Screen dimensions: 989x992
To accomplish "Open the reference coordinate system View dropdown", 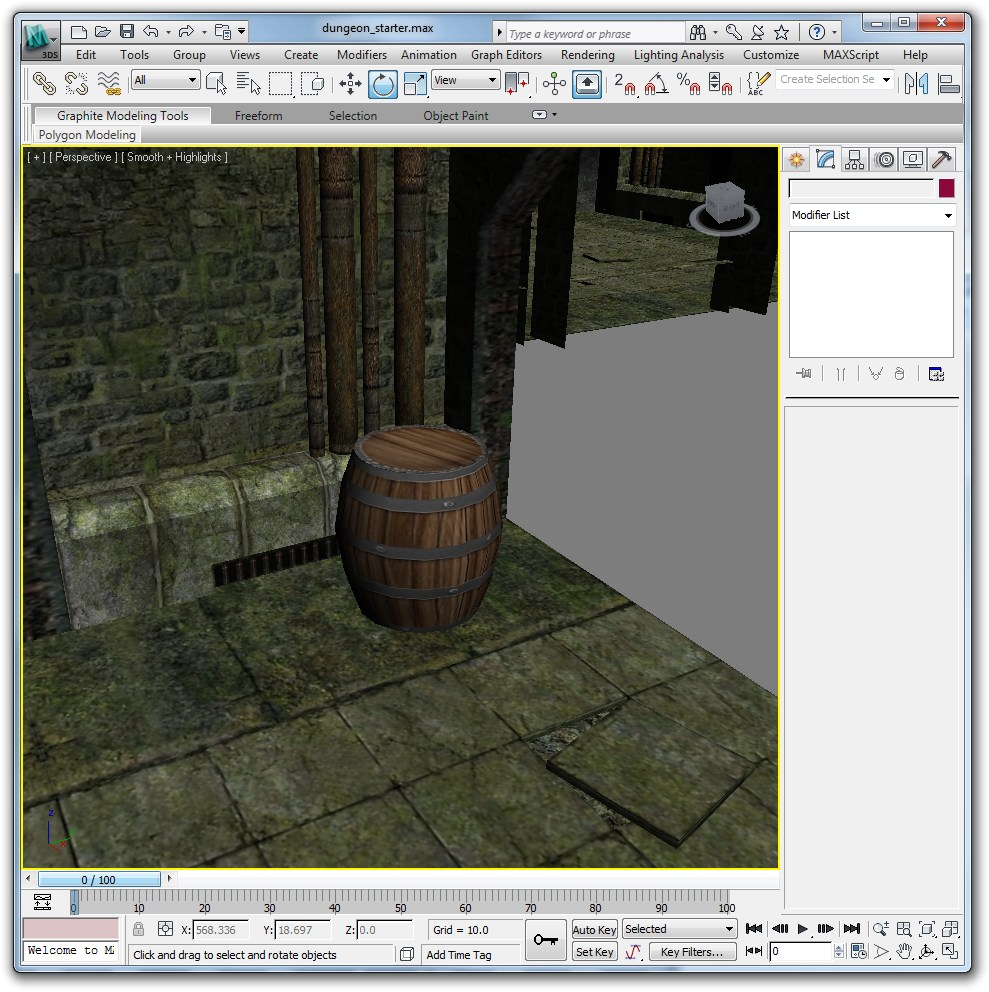I will tap(465, 80).
